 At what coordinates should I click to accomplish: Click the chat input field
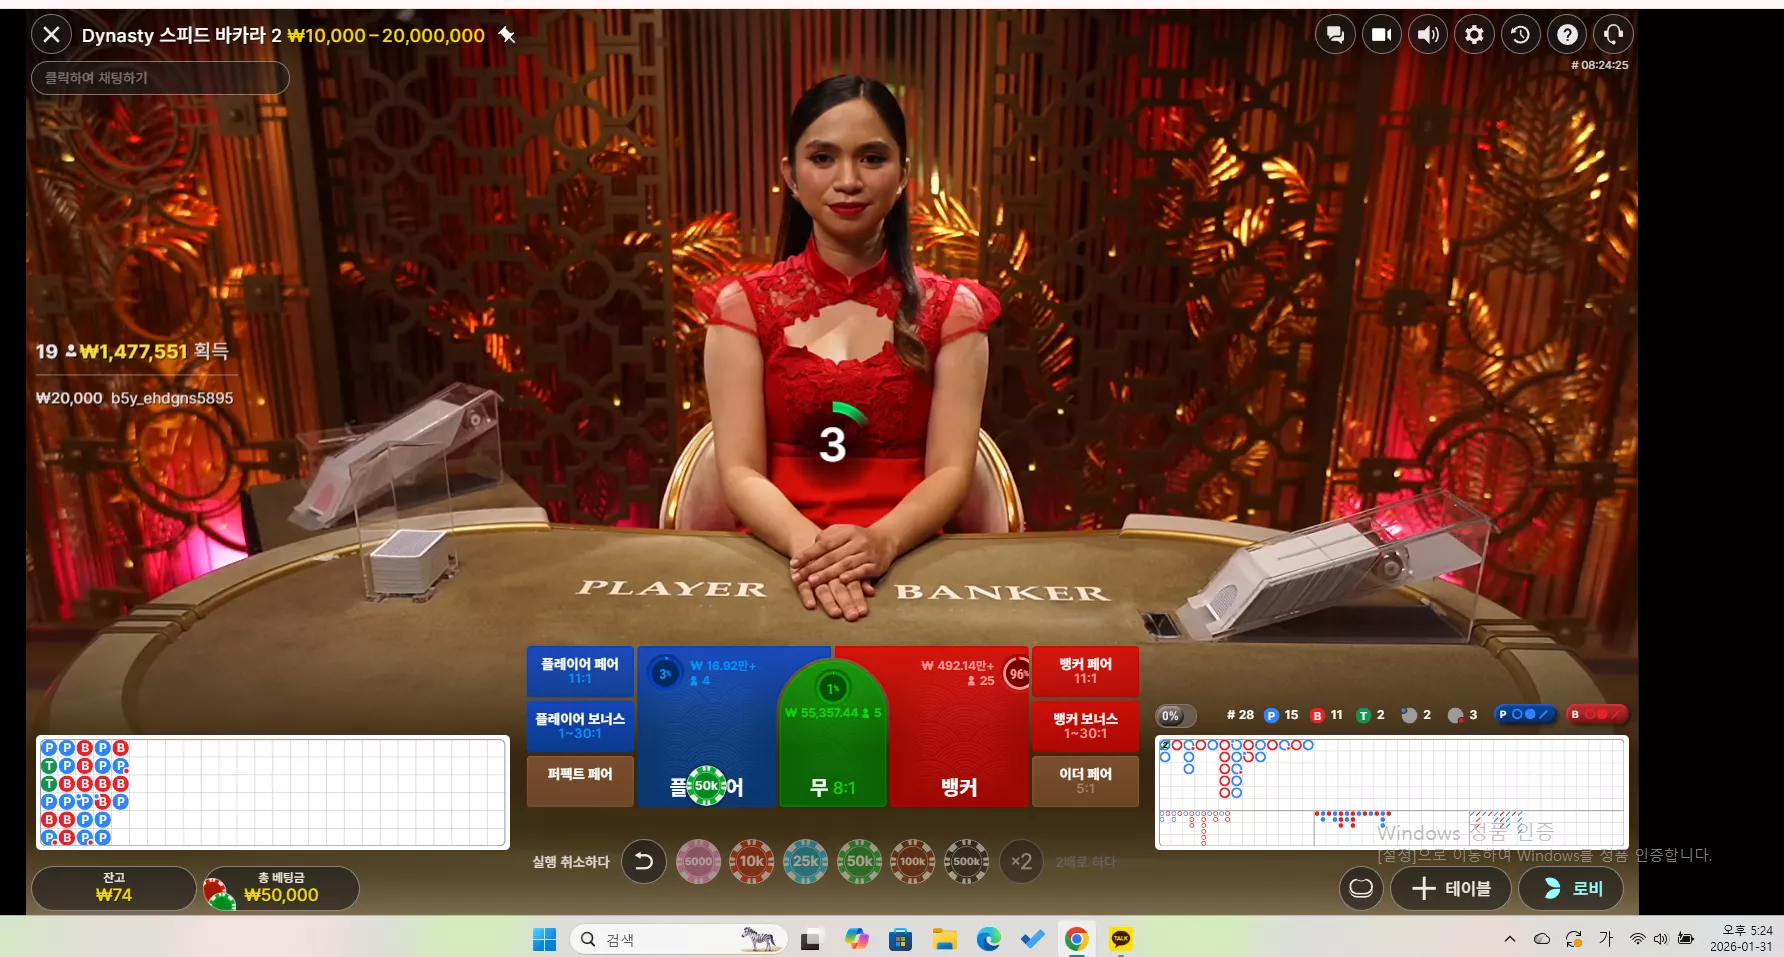pos(160,78)
